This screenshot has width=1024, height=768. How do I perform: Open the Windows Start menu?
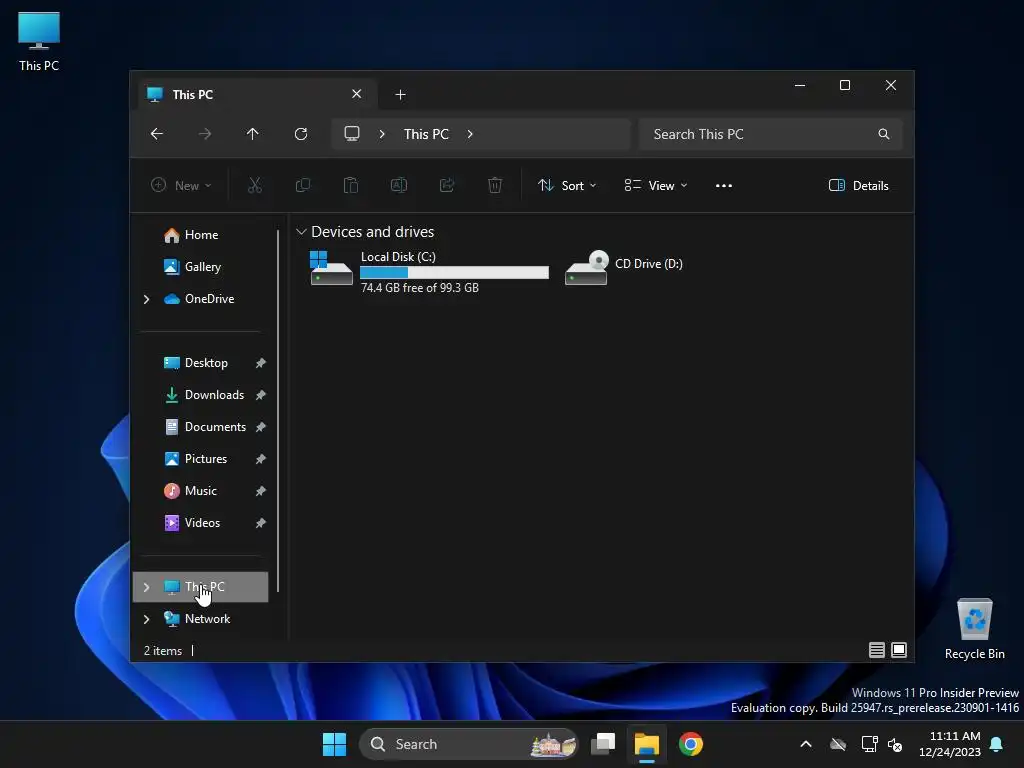334,744
